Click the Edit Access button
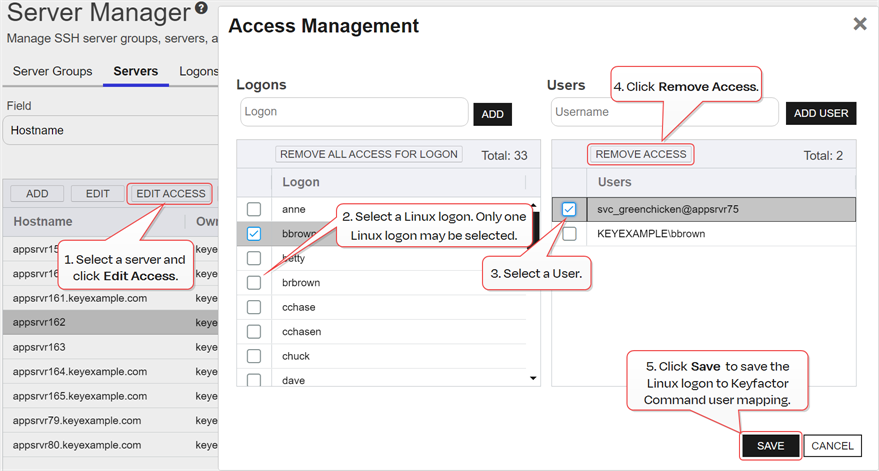This screenshot has height=471, width=879. pos(170,194)
